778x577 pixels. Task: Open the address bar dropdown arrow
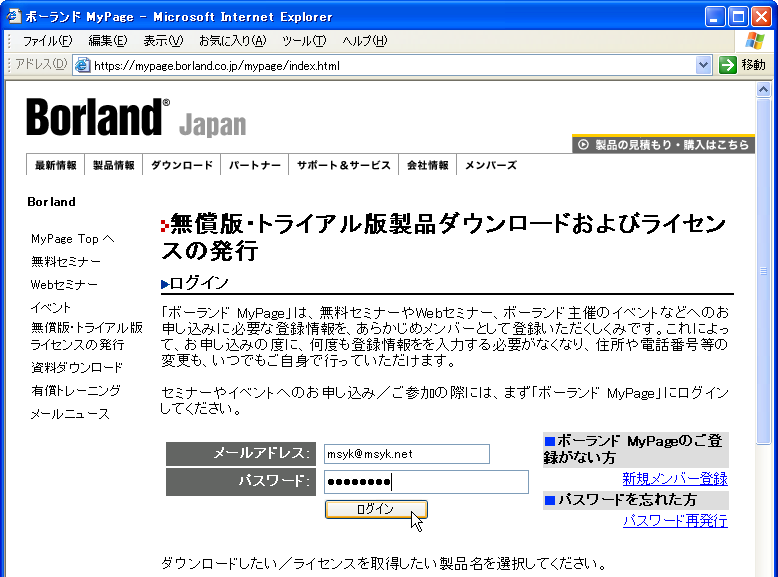703,65
